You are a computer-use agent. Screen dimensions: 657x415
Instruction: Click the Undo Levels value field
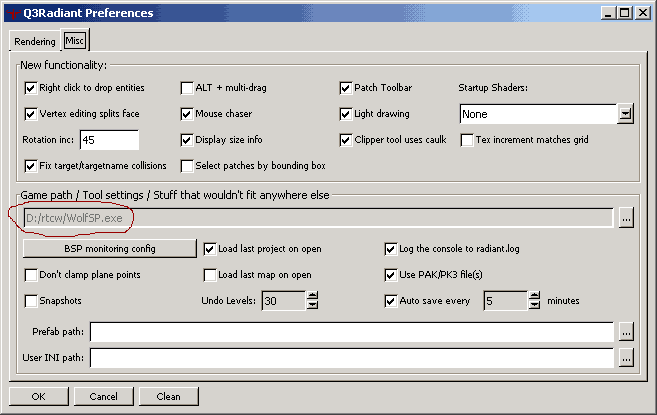pyautogui.click(x=284, y=301)
